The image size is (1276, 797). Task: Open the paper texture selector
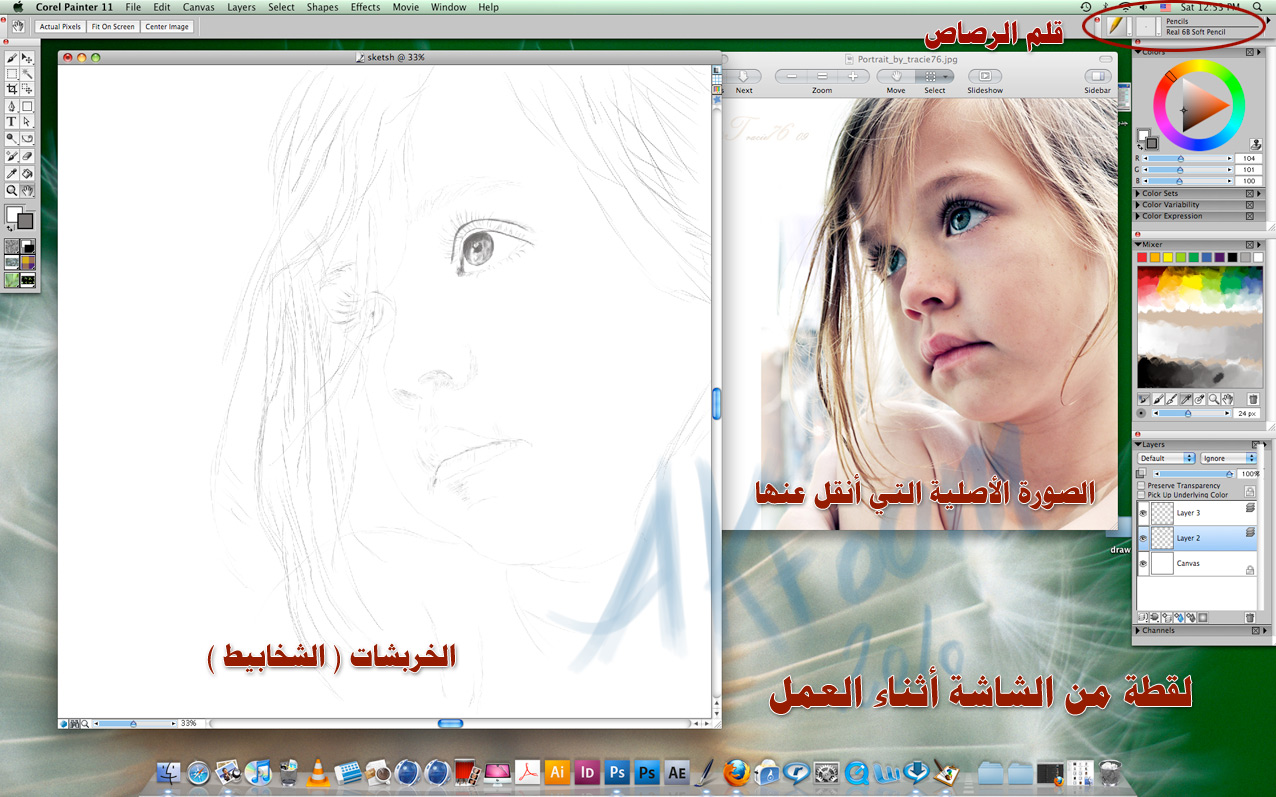pyautogui.click(x=12, y=246)
